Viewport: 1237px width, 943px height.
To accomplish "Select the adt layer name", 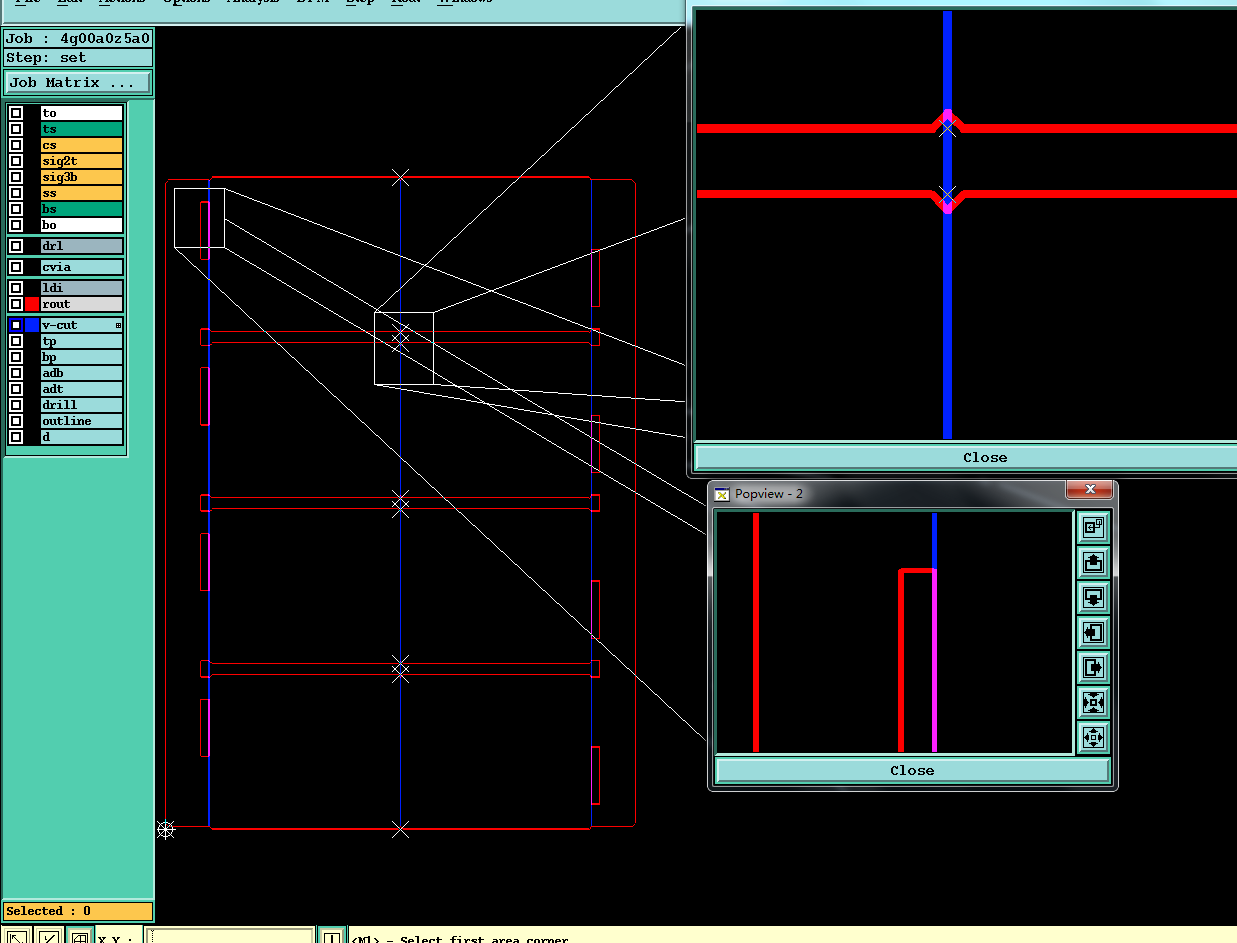I will pyautogui.click(x=82, y=389).
